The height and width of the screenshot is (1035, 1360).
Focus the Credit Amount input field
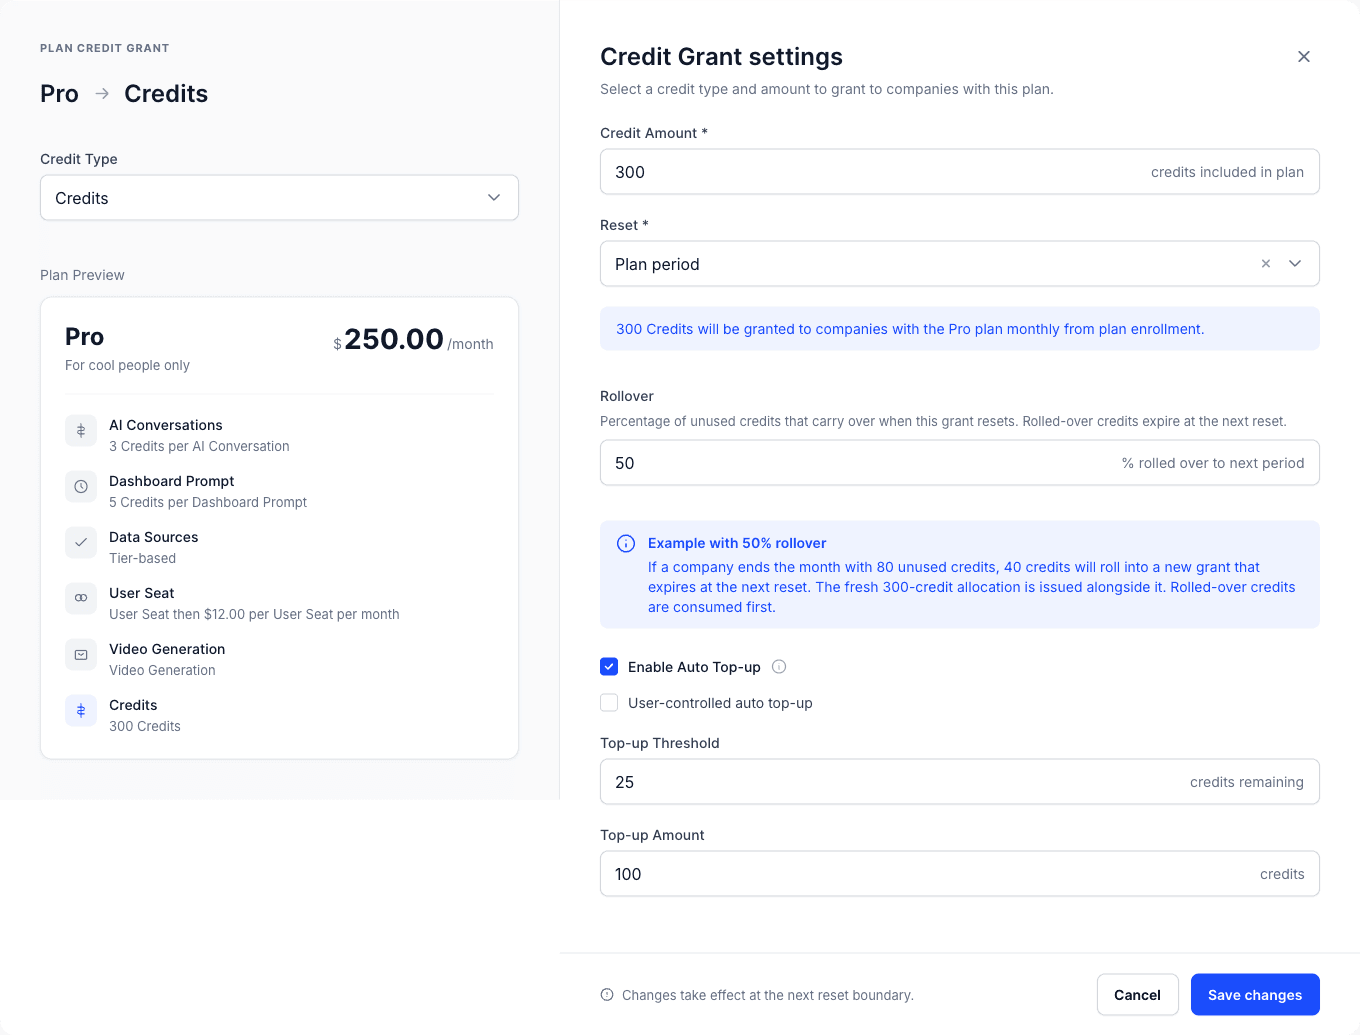960,172
